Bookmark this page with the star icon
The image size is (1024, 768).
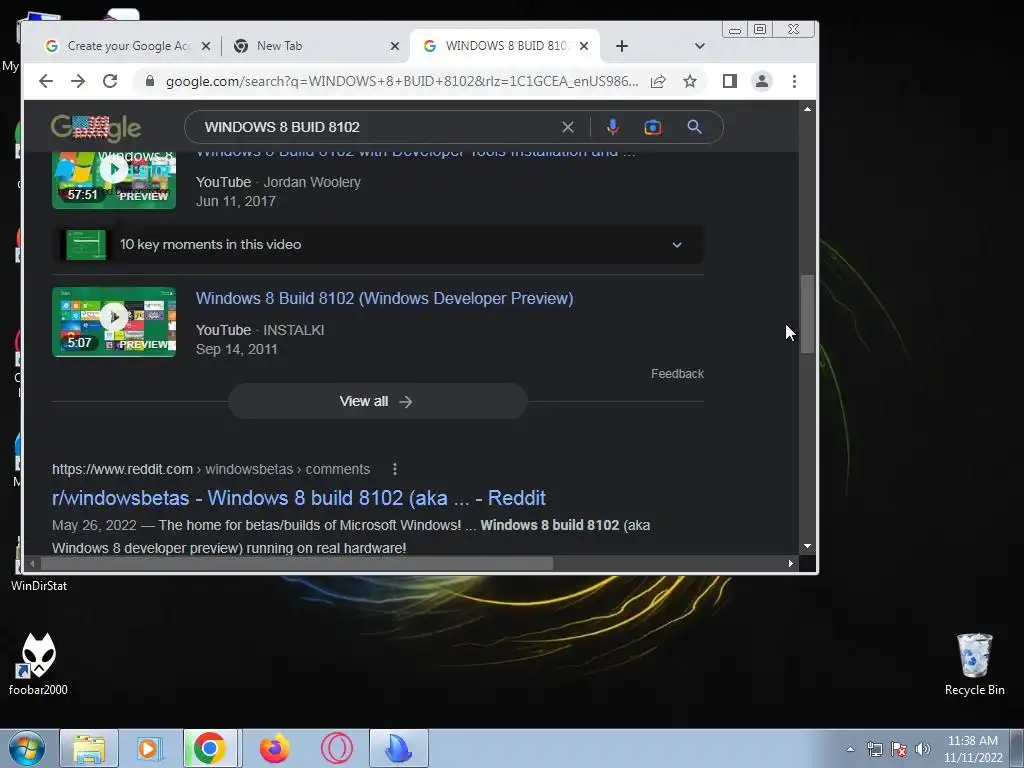(x=690, y=81)
